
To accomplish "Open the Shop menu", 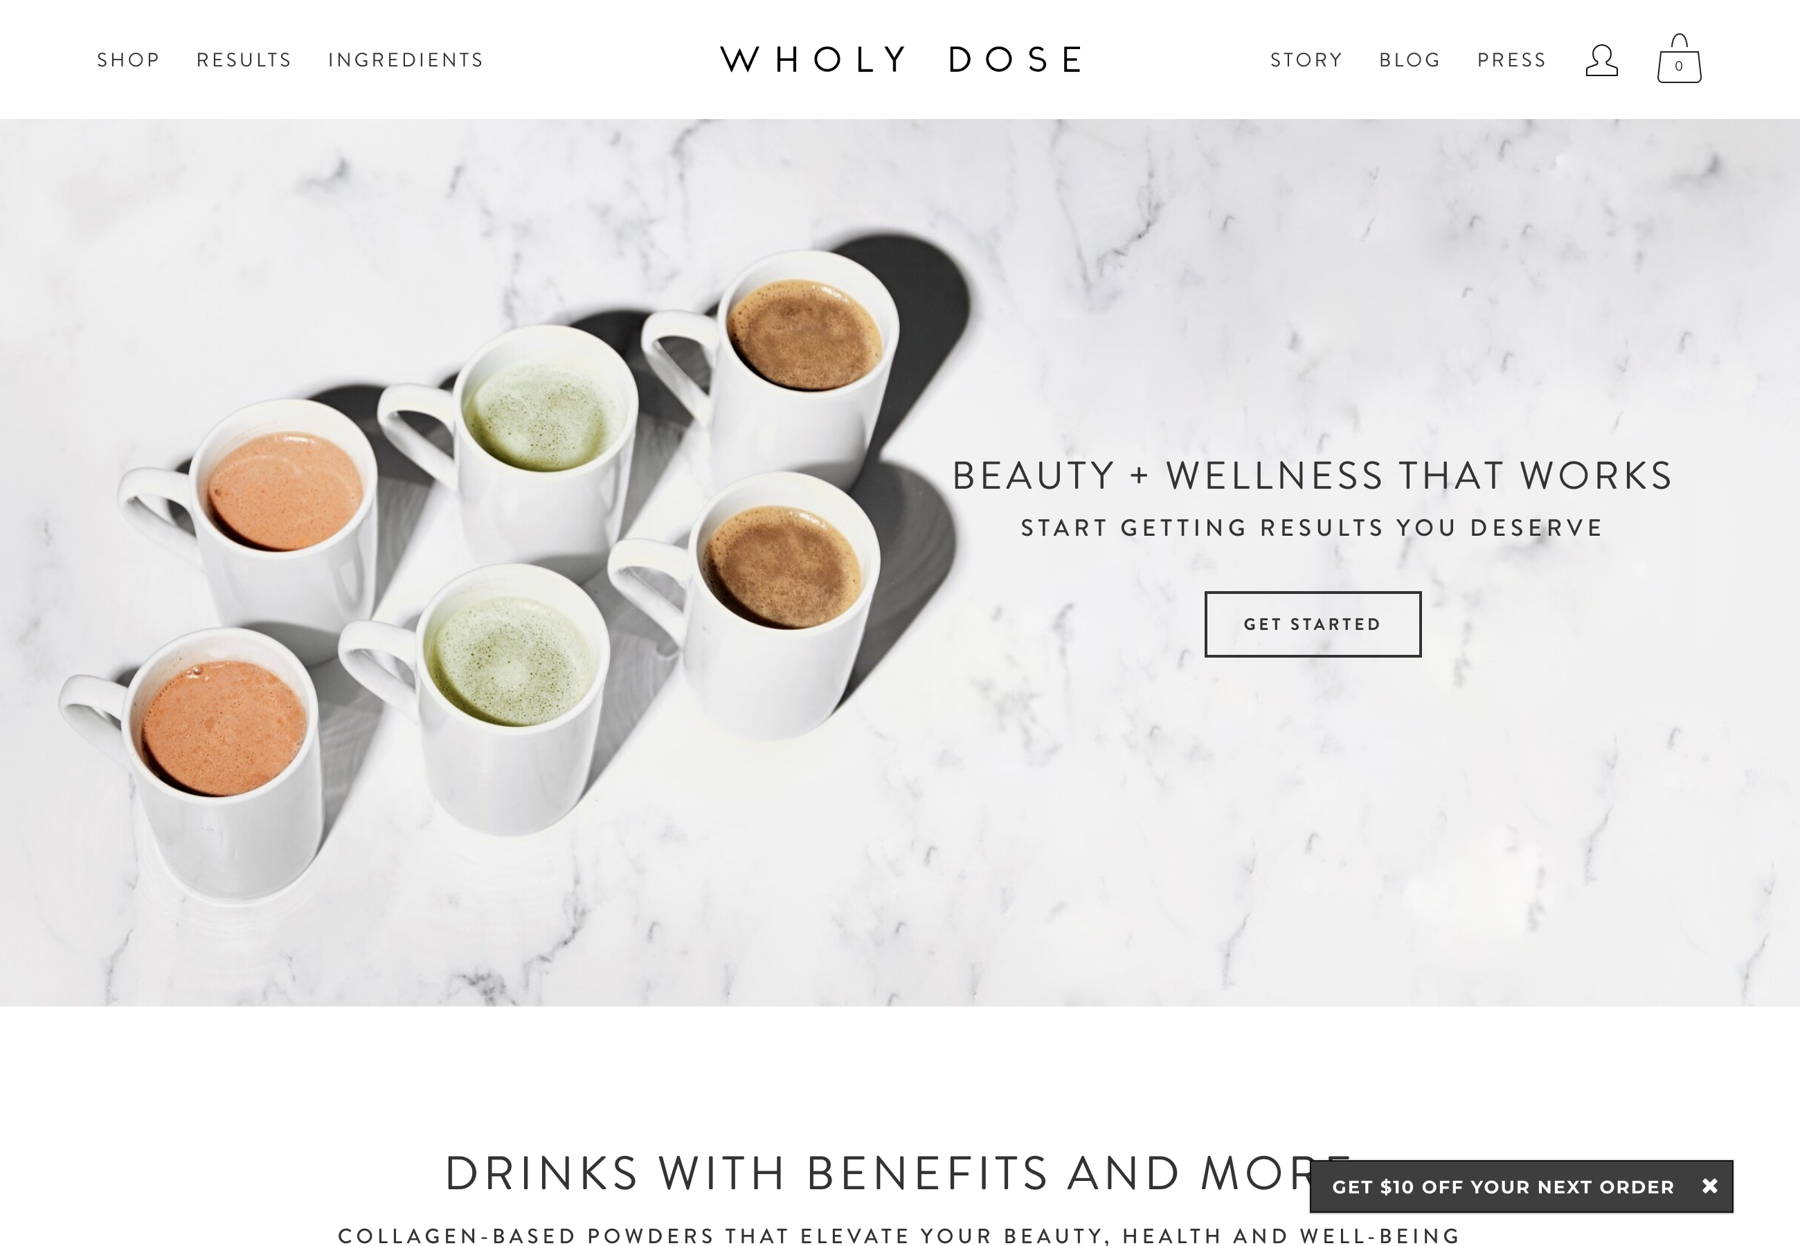I will (x=128, y=60).
